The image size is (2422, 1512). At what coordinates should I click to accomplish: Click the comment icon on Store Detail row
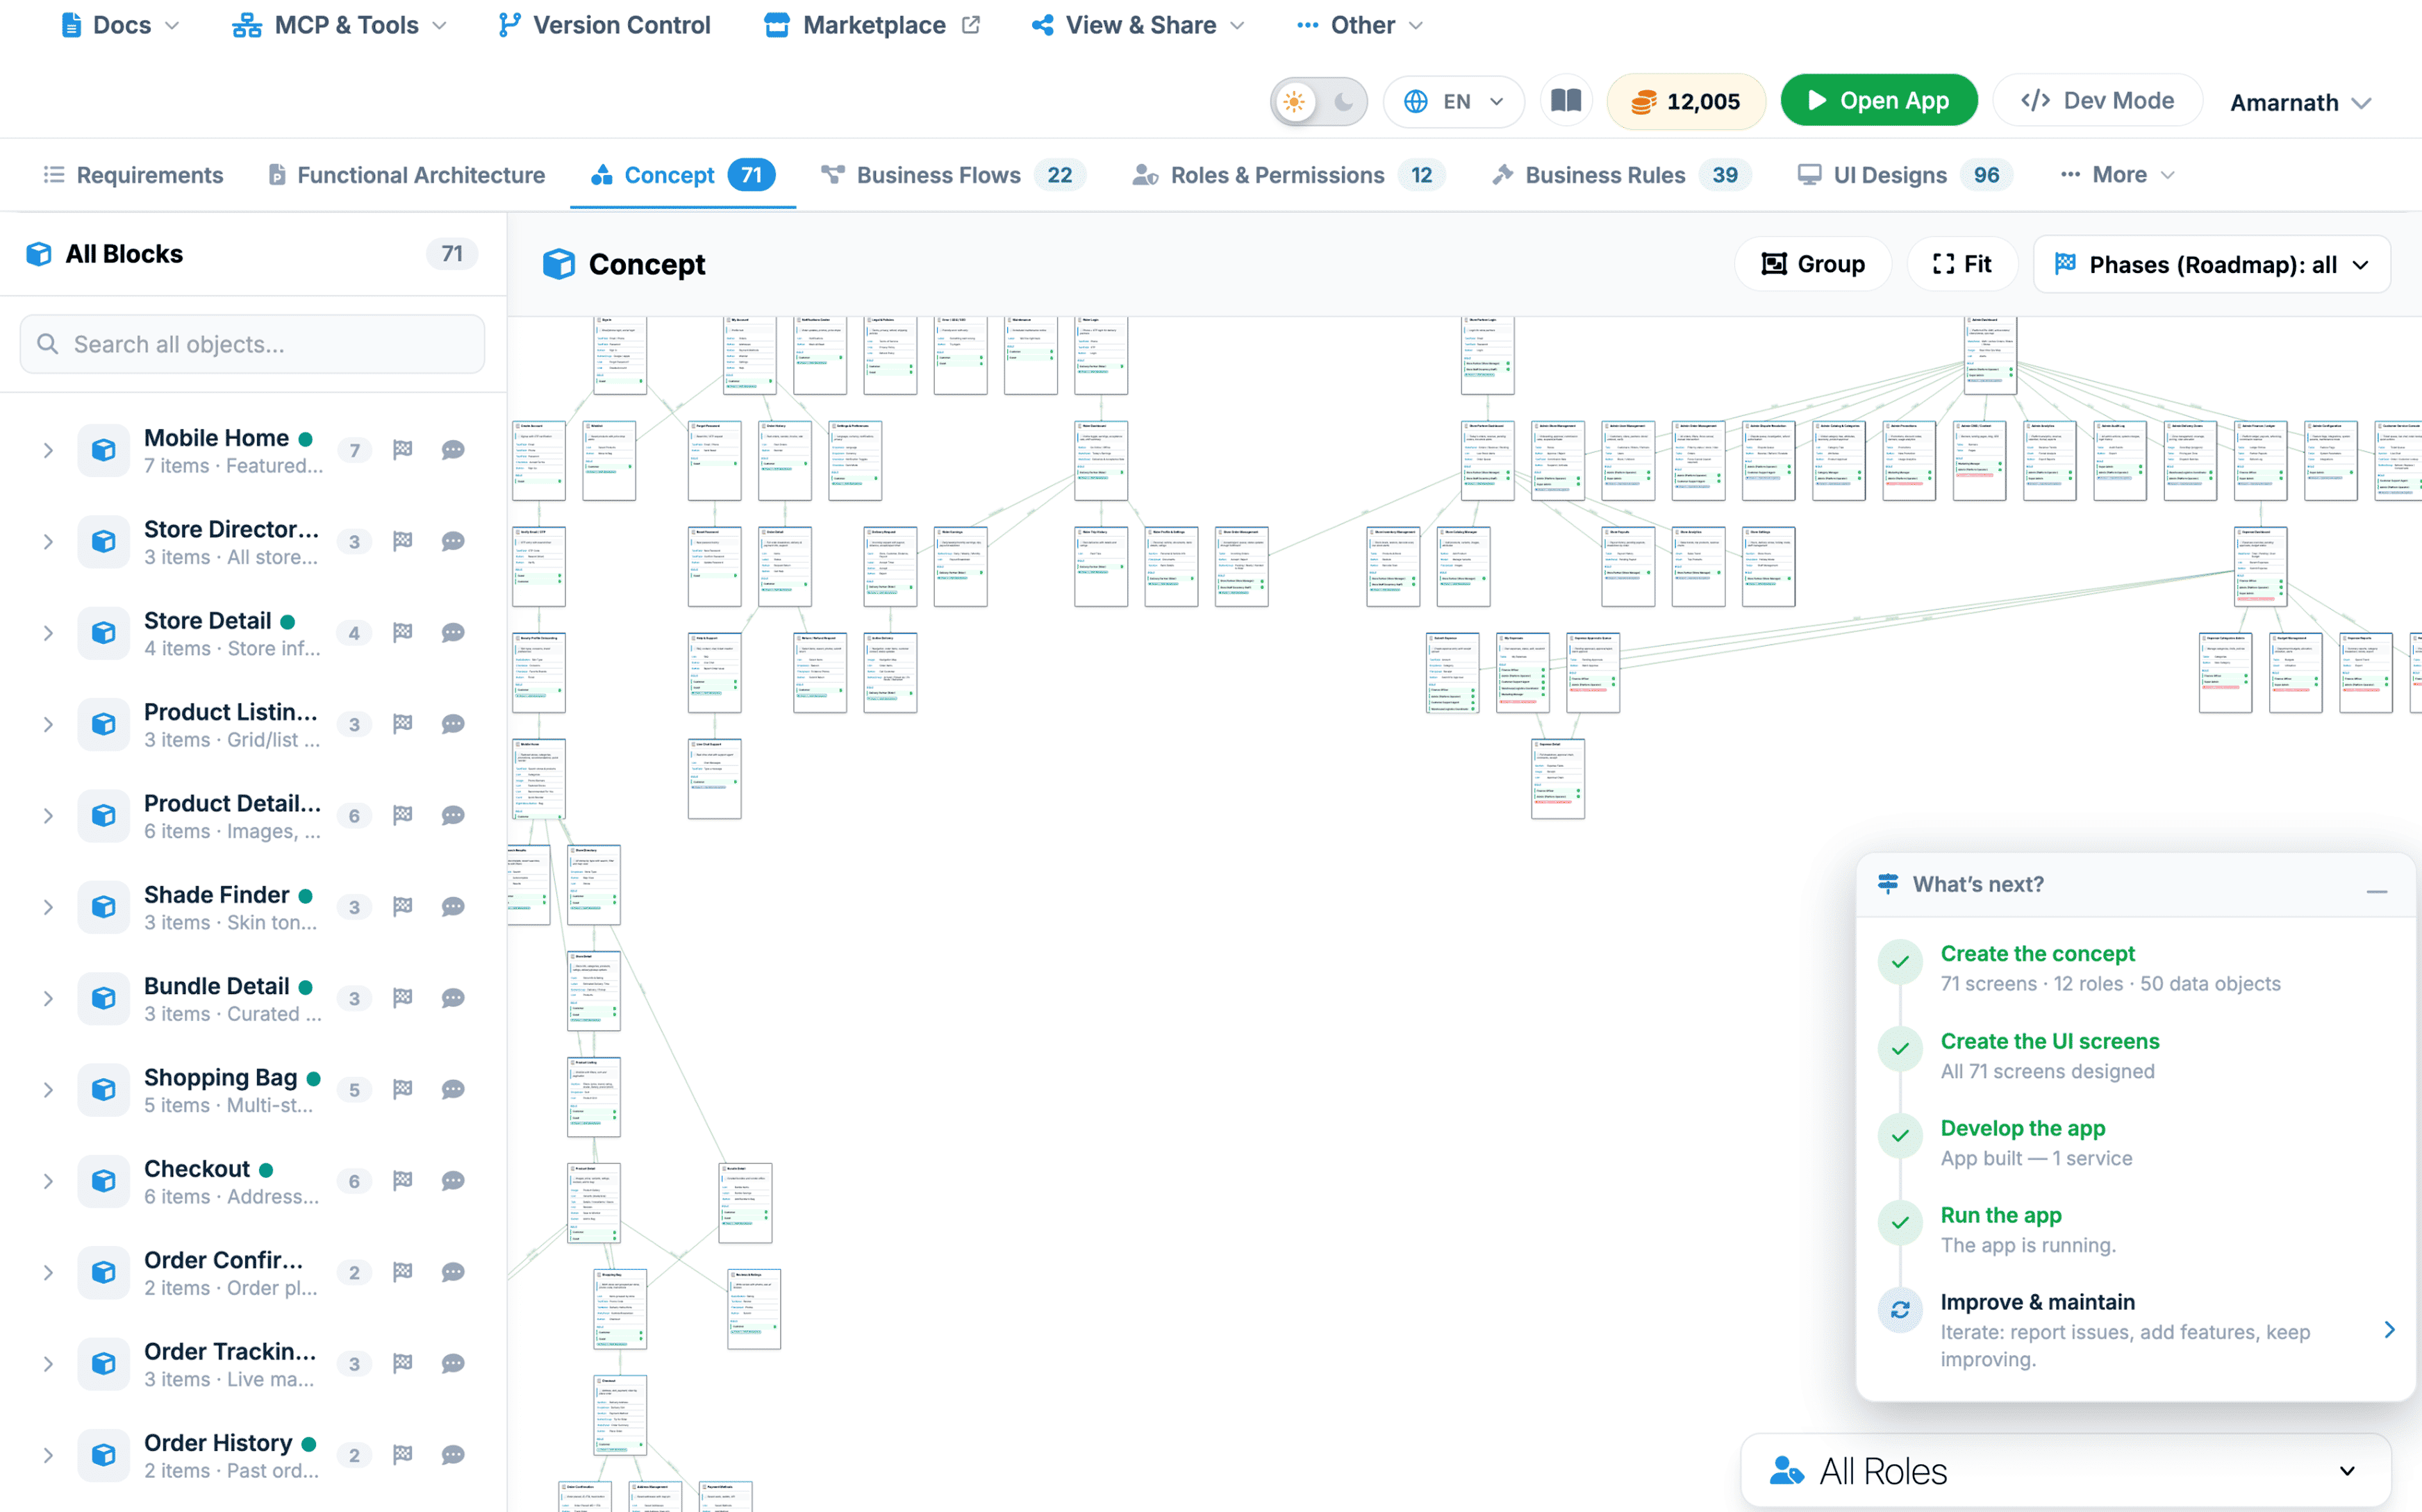[453, 633]
